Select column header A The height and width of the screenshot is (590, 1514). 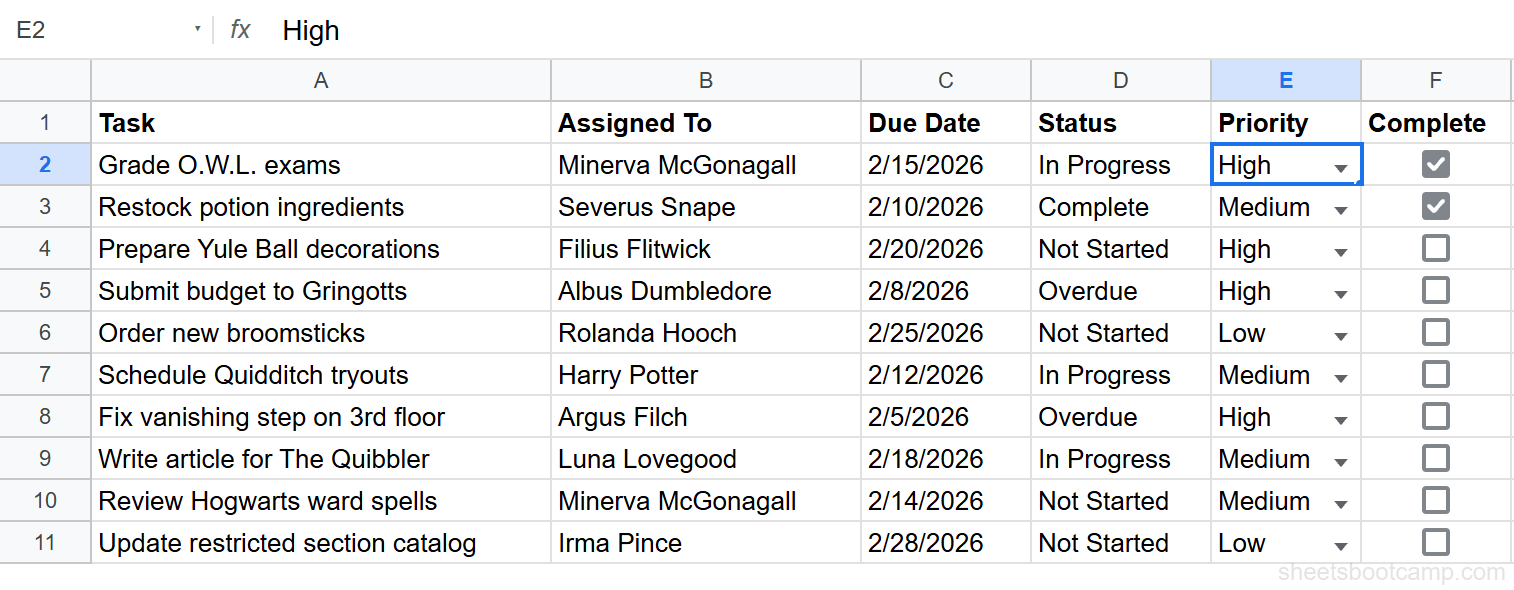pyautogui.click(x=320, y=80)
